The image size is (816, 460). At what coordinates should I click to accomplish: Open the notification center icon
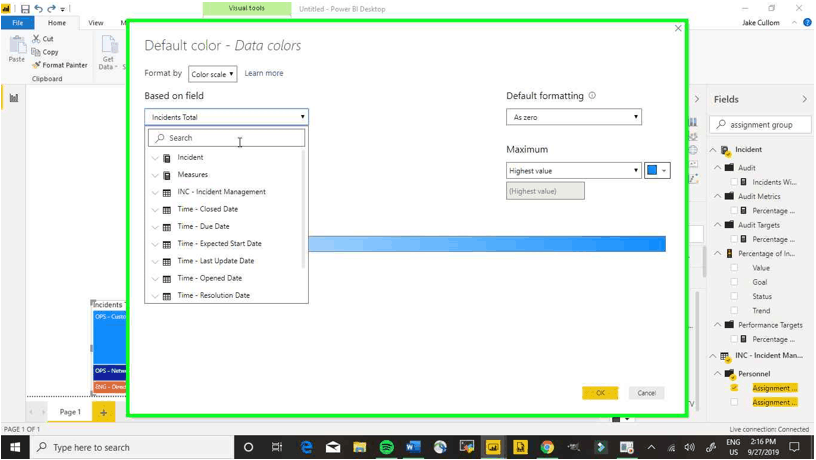(794, 447)
